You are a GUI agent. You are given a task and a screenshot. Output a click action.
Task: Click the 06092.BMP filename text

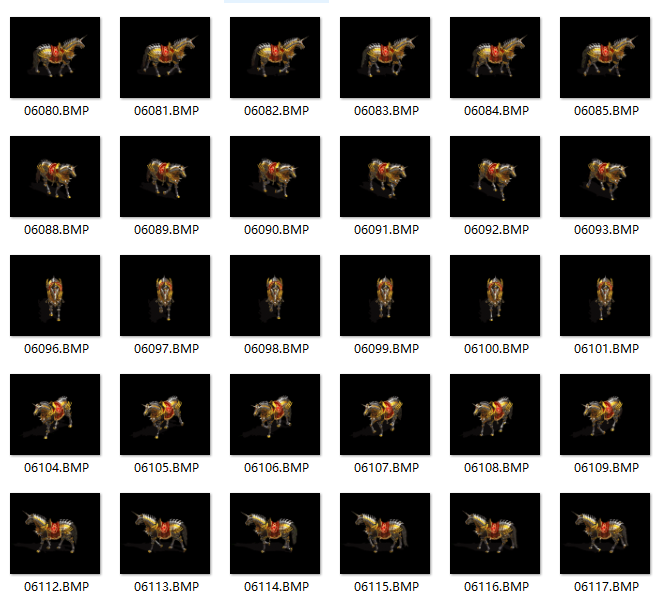[x=496, y=230]
